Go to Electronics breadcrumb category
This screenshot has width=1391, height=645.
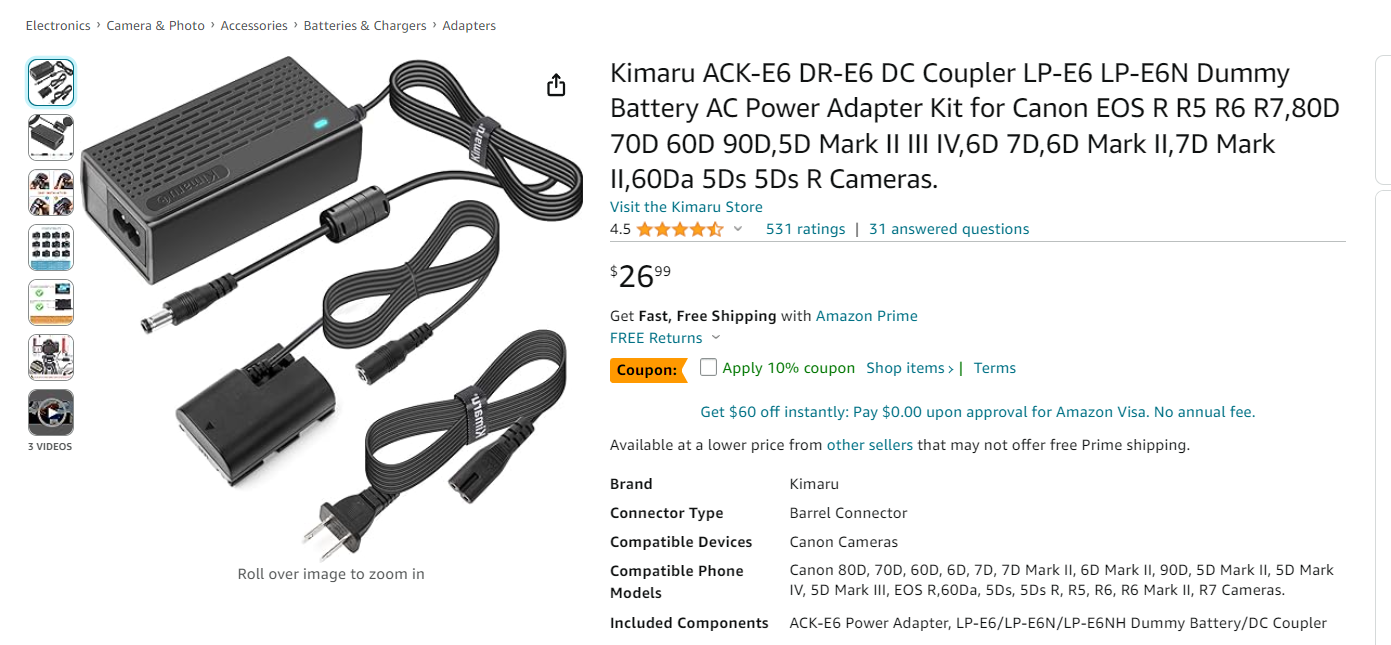pos(58,26)
